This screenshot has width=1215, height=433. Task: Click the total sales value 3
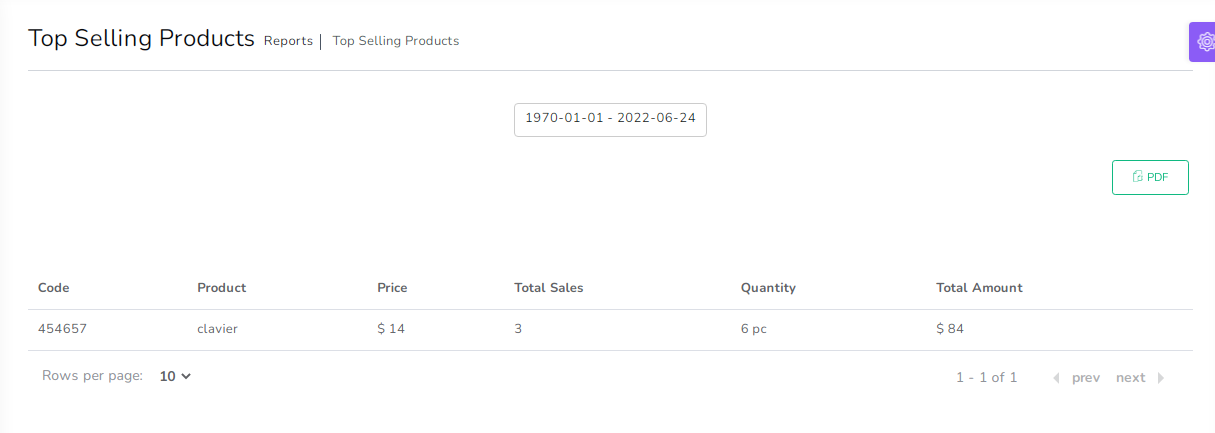tap(518, 329)
